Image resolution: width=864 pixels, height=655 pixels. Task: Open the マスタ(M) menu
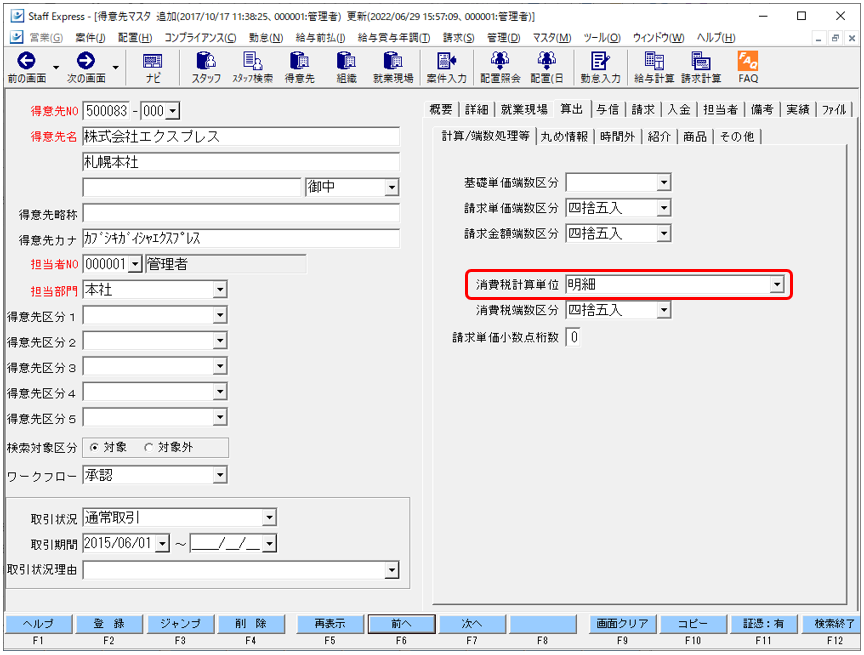(x=552, y=37)
